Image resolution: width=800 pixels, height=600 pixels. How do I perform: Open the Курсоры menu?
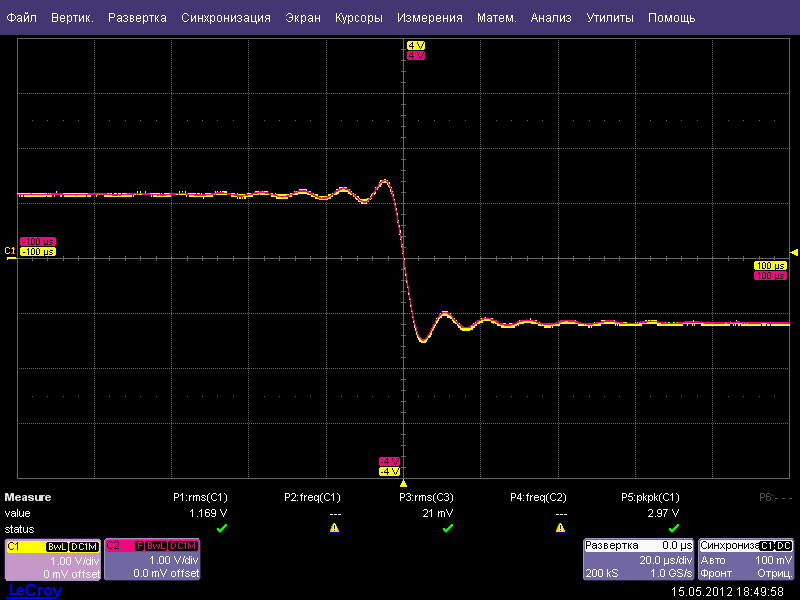tap(357, 18)
